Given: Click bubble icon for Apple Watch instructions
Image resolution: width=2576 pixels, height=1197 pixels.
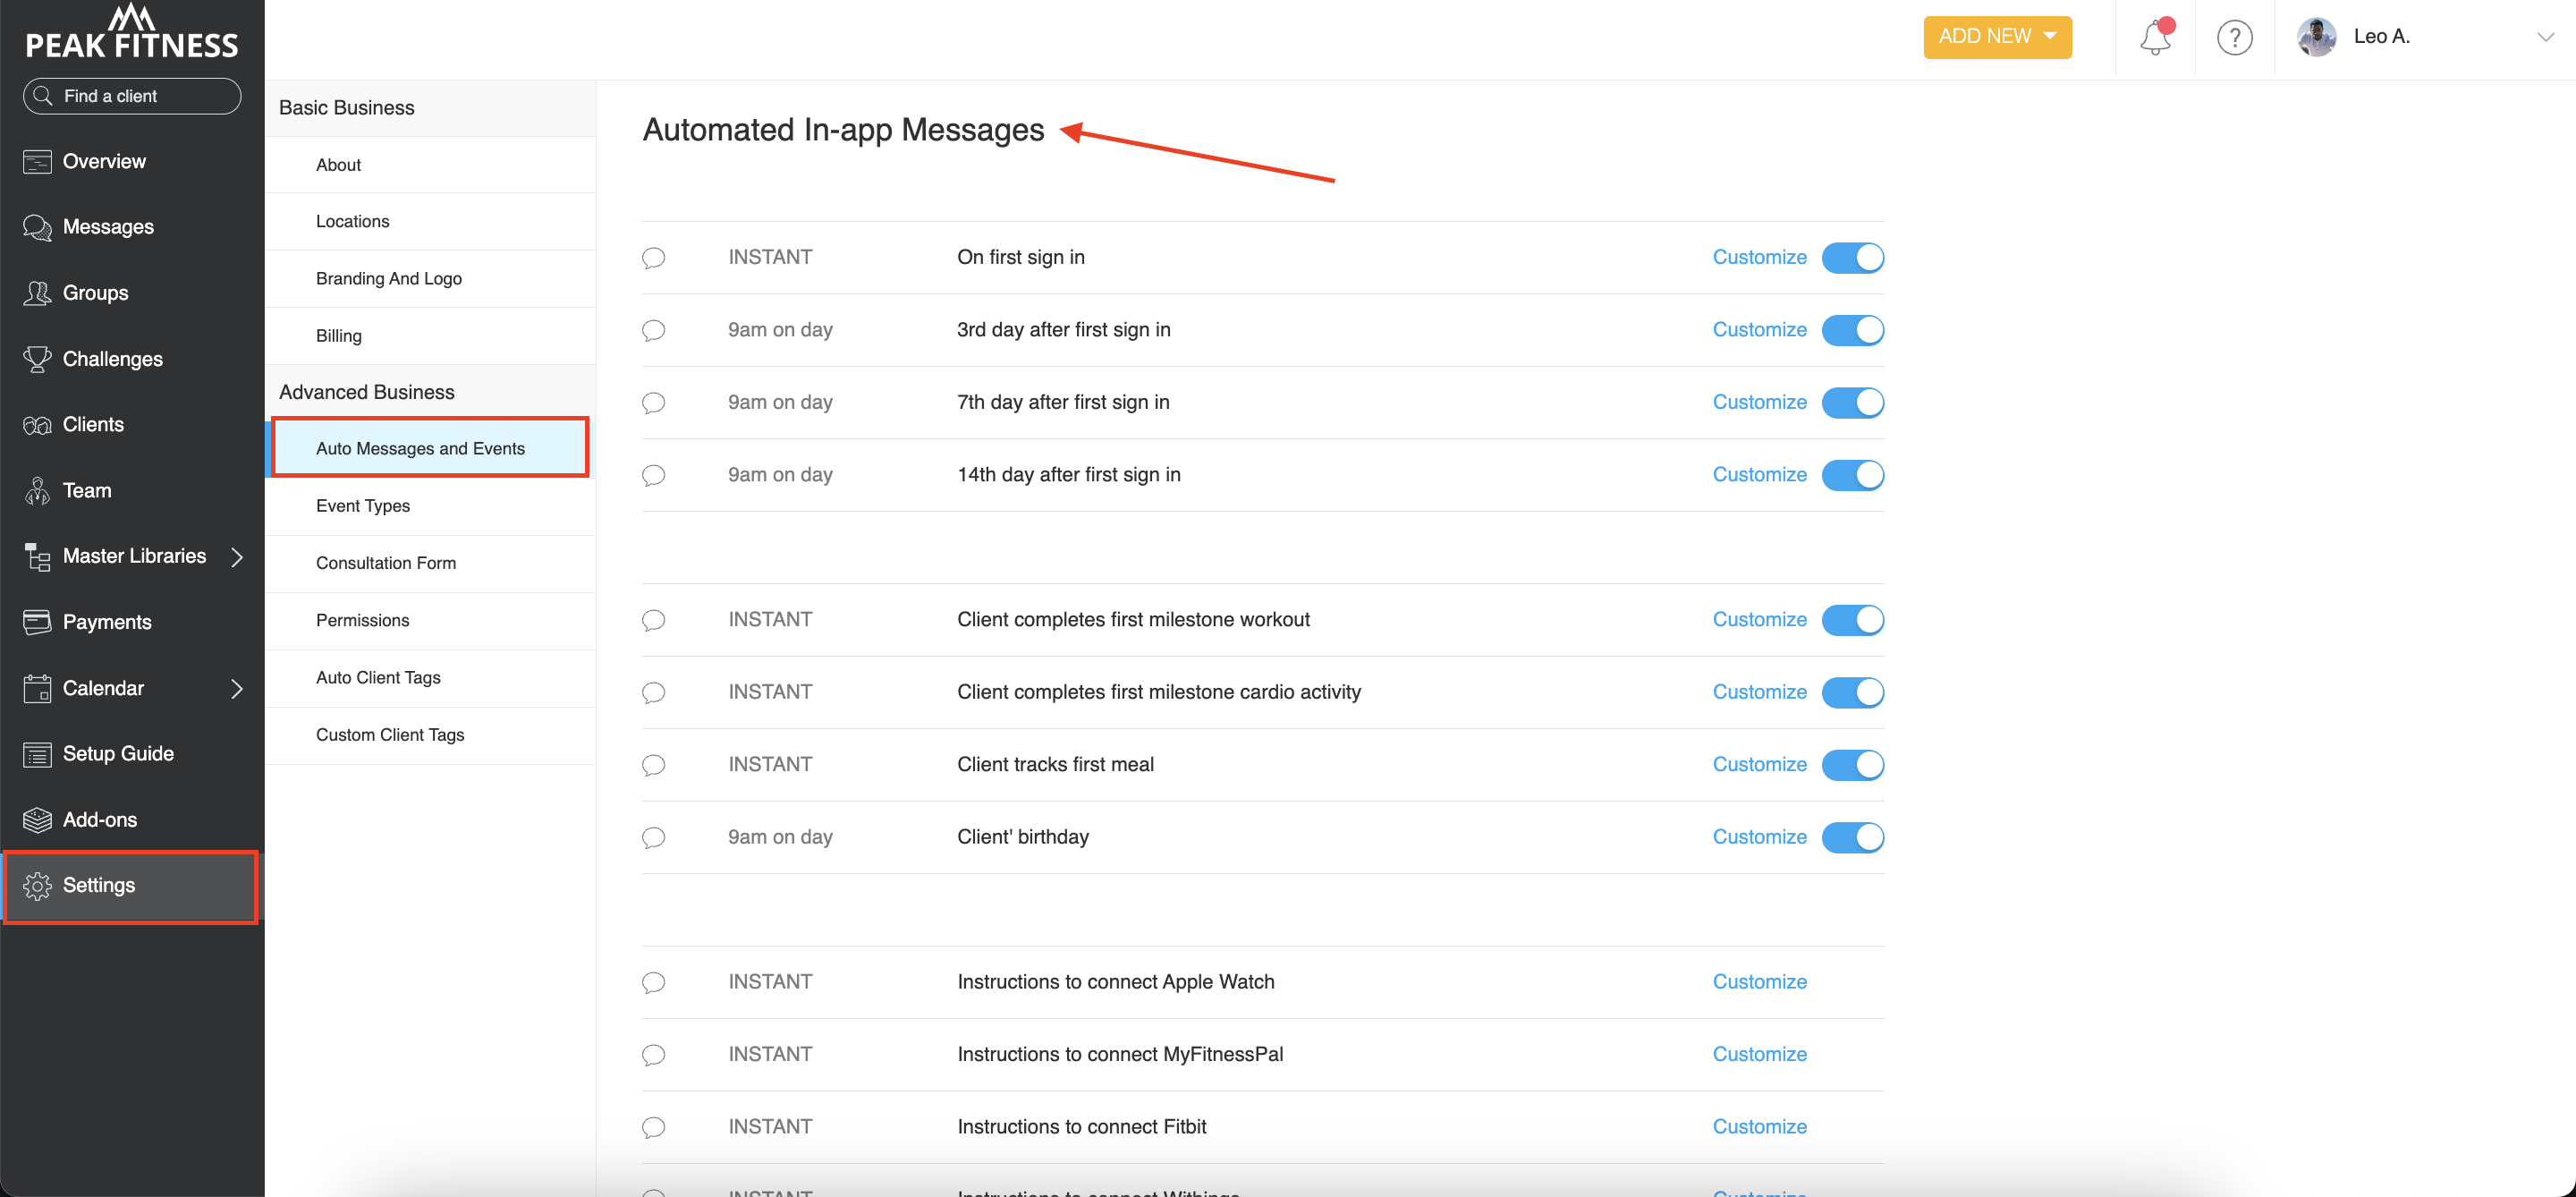Looking at the screenshot, I should [653, 982].
